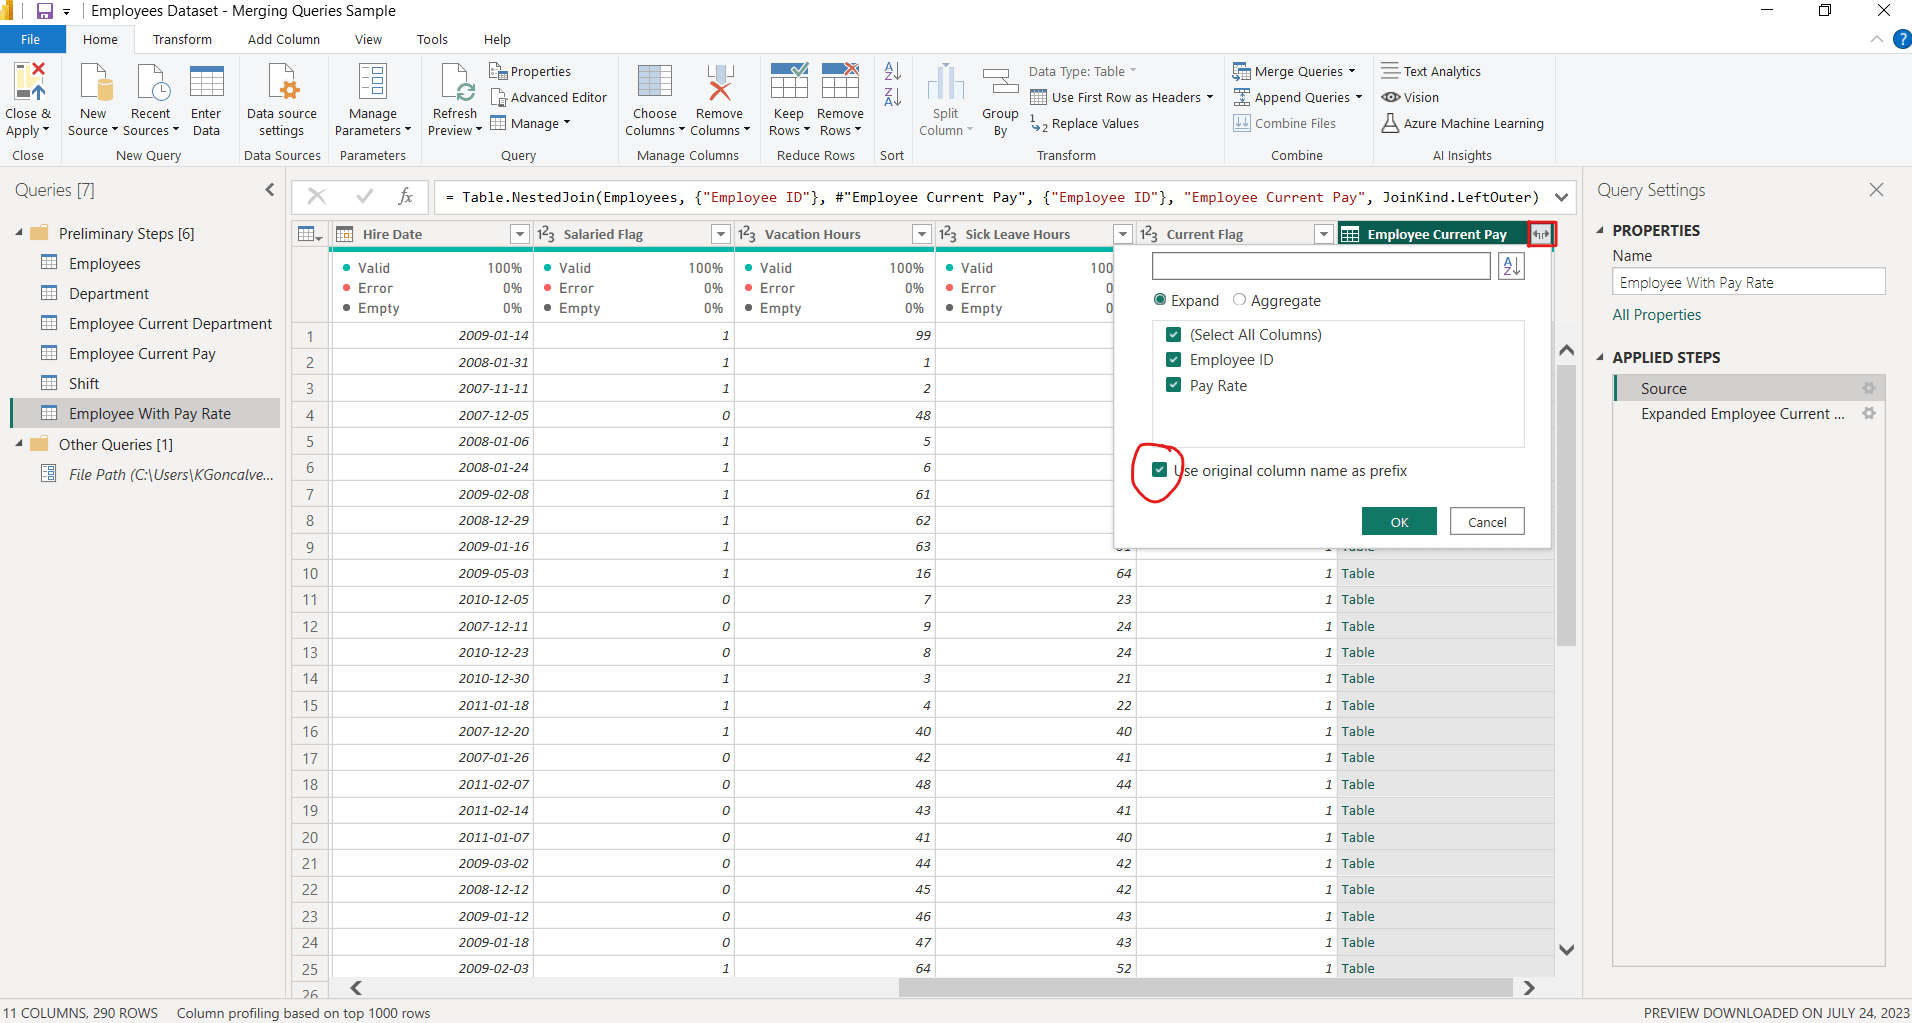Collapse the Other Queries folder
Screen dimensions: 1912x1023
[x=19, y=443]
